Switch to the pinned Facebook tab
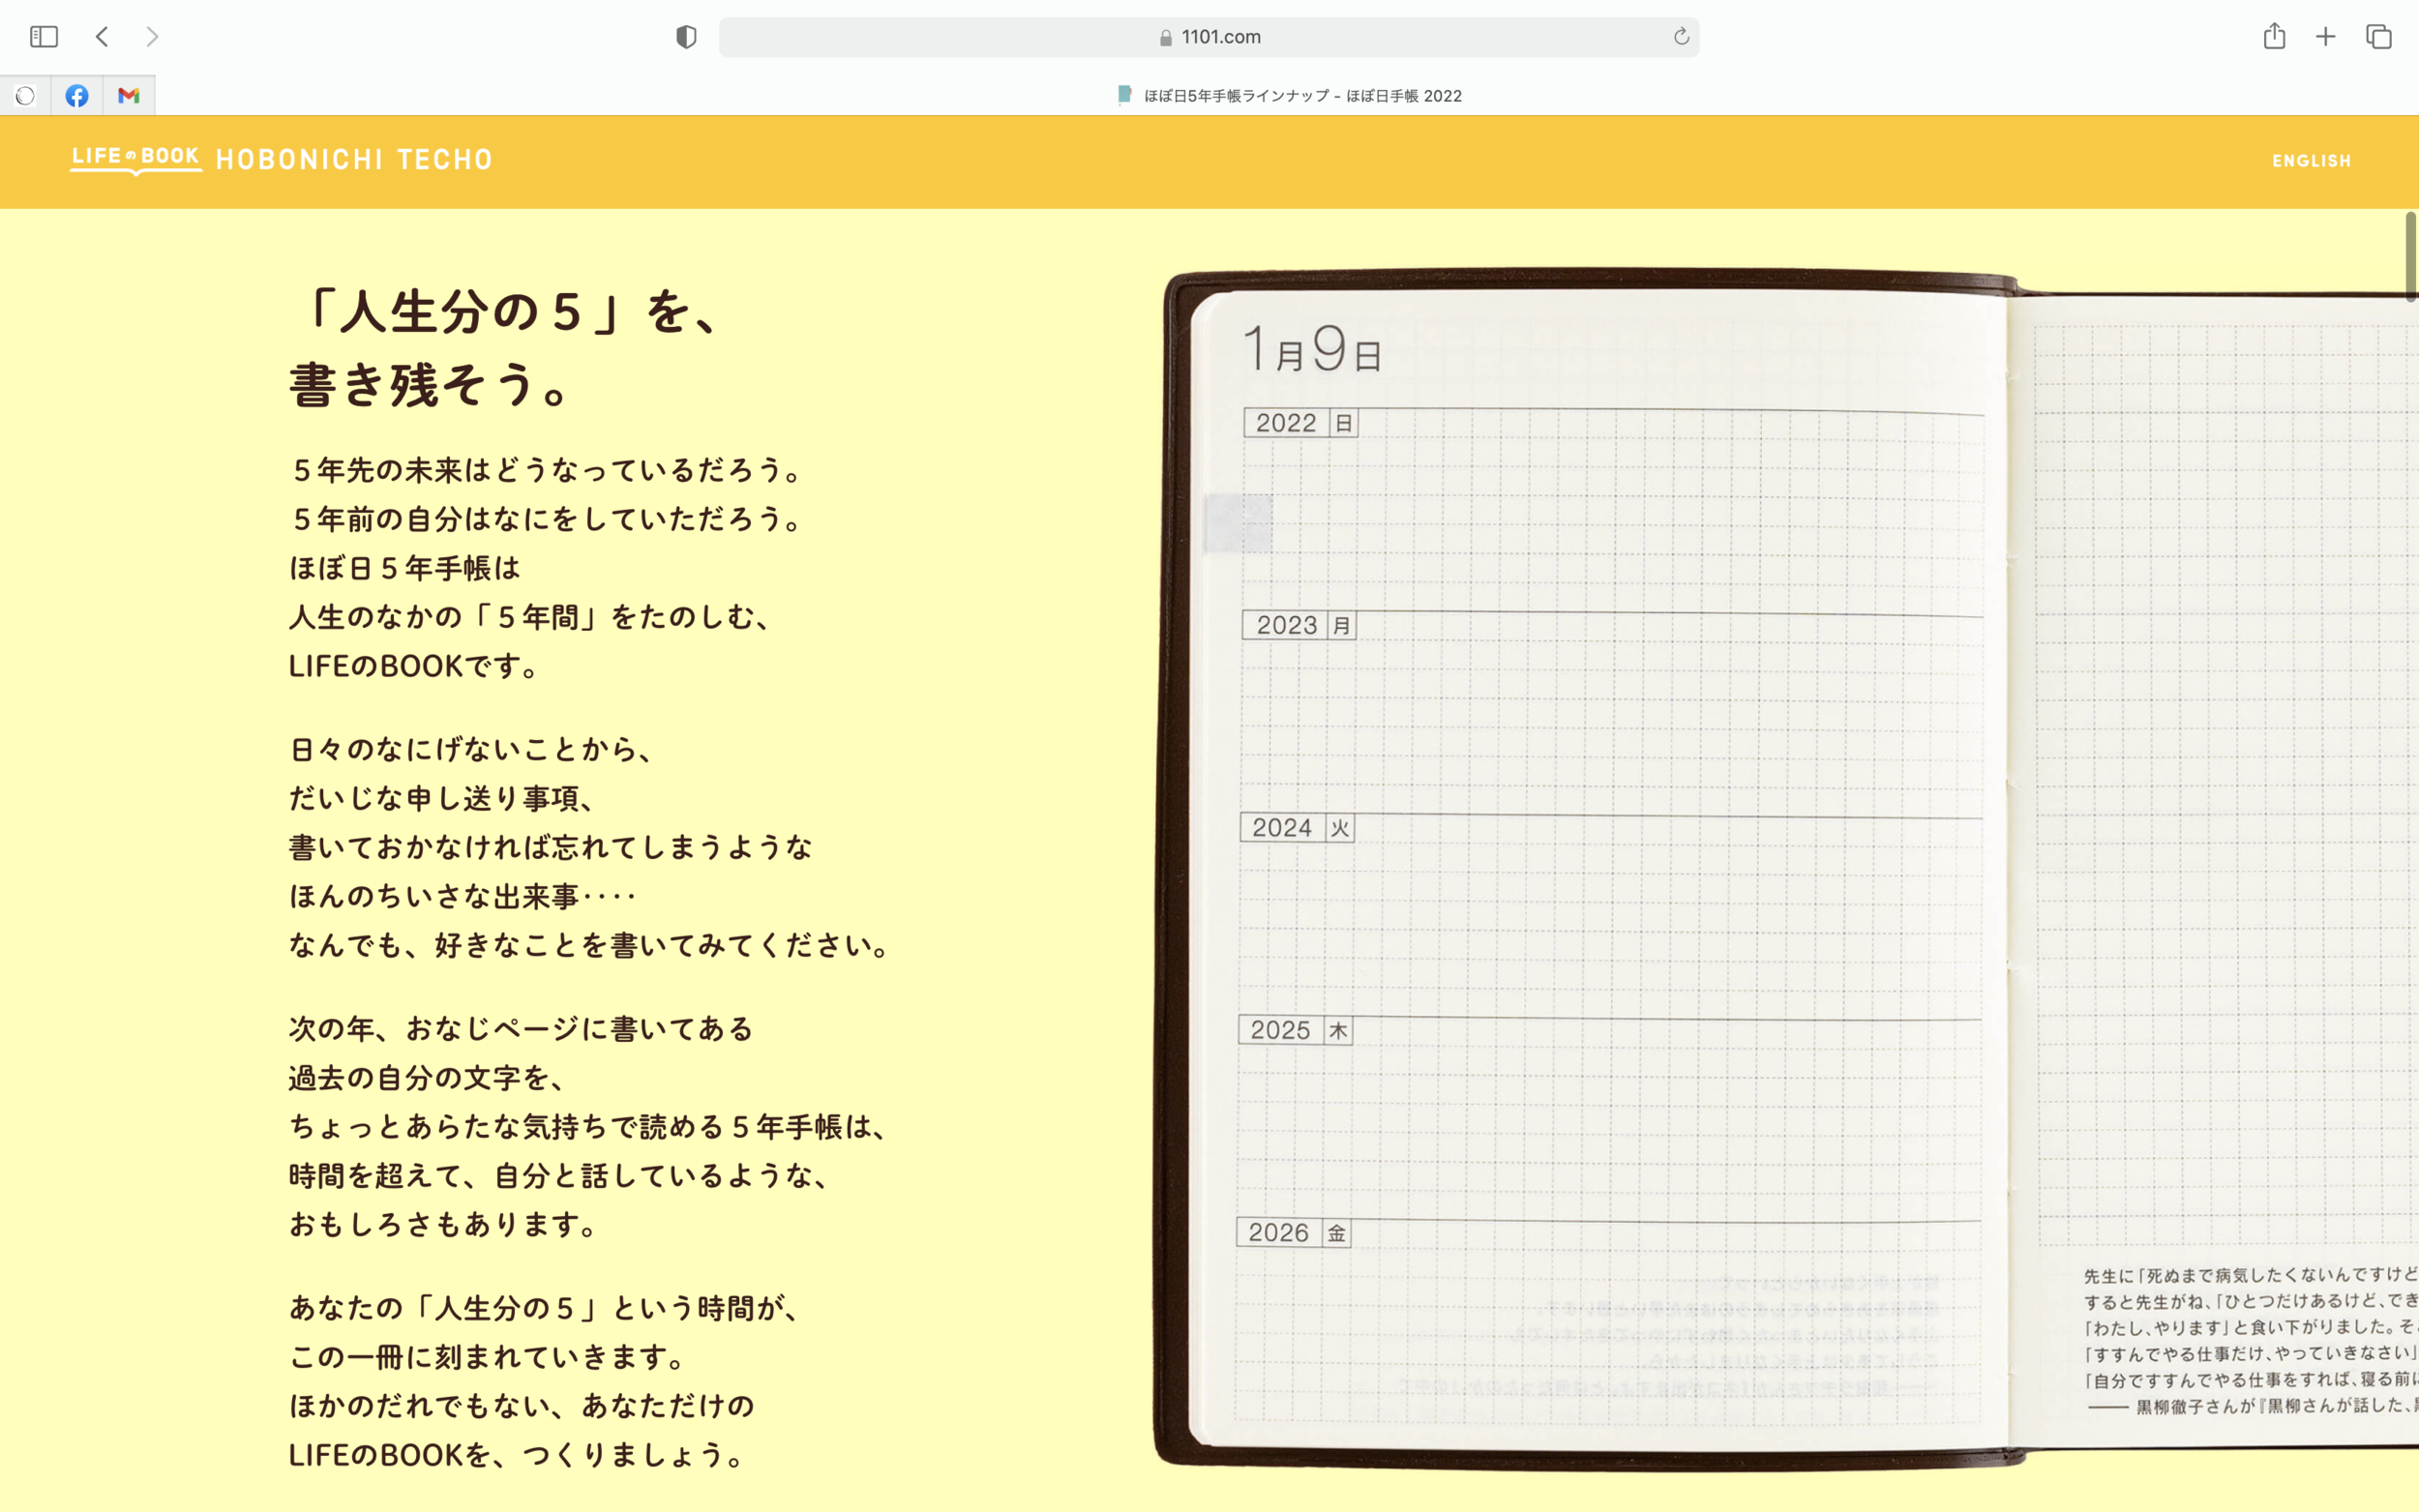 [77, 96]
